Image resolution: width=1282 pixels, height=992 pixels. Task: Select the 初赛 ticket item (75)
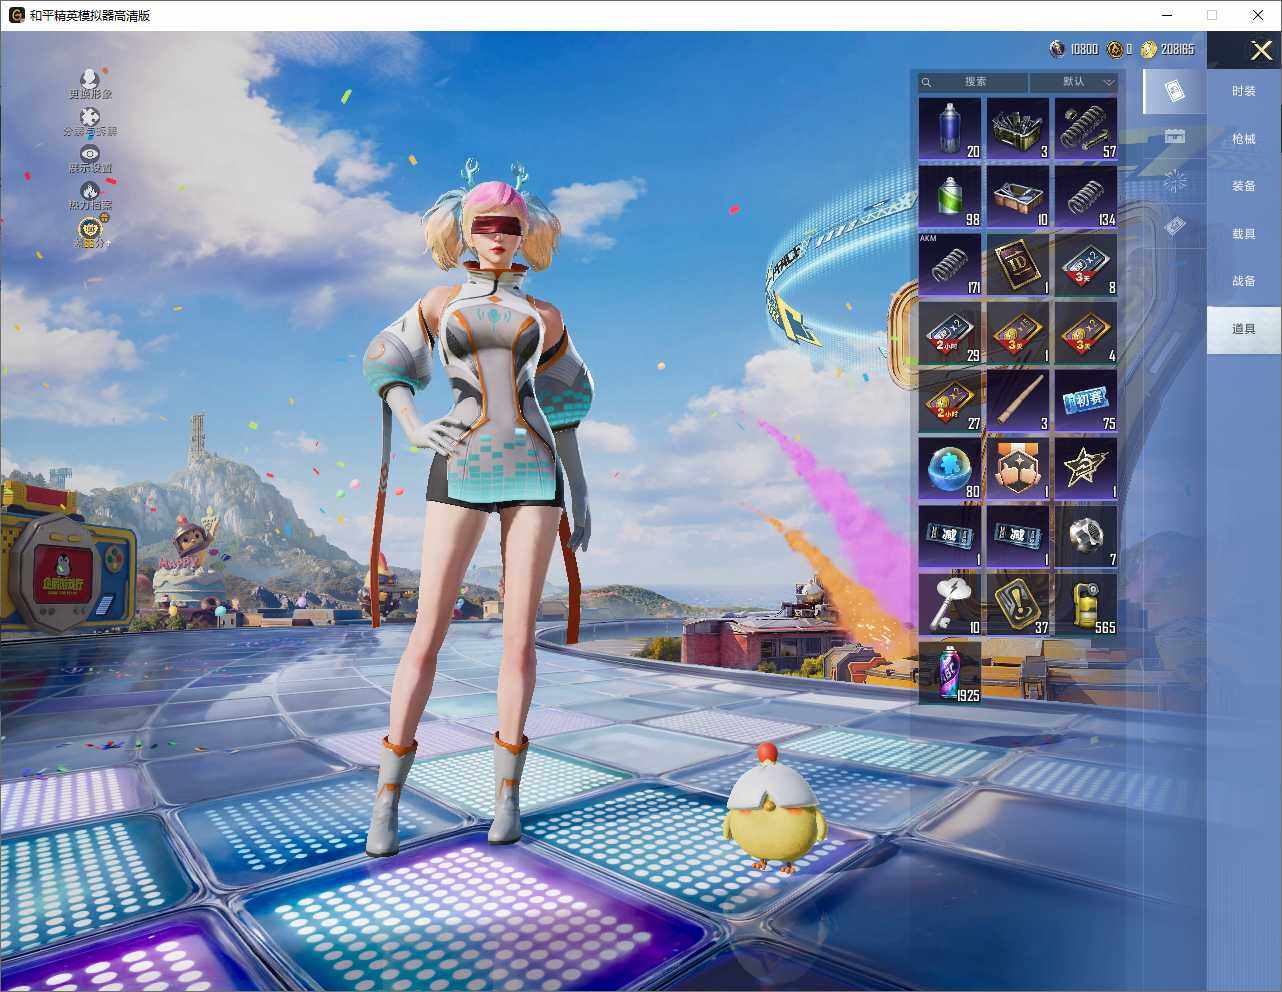coord(1086,400)
